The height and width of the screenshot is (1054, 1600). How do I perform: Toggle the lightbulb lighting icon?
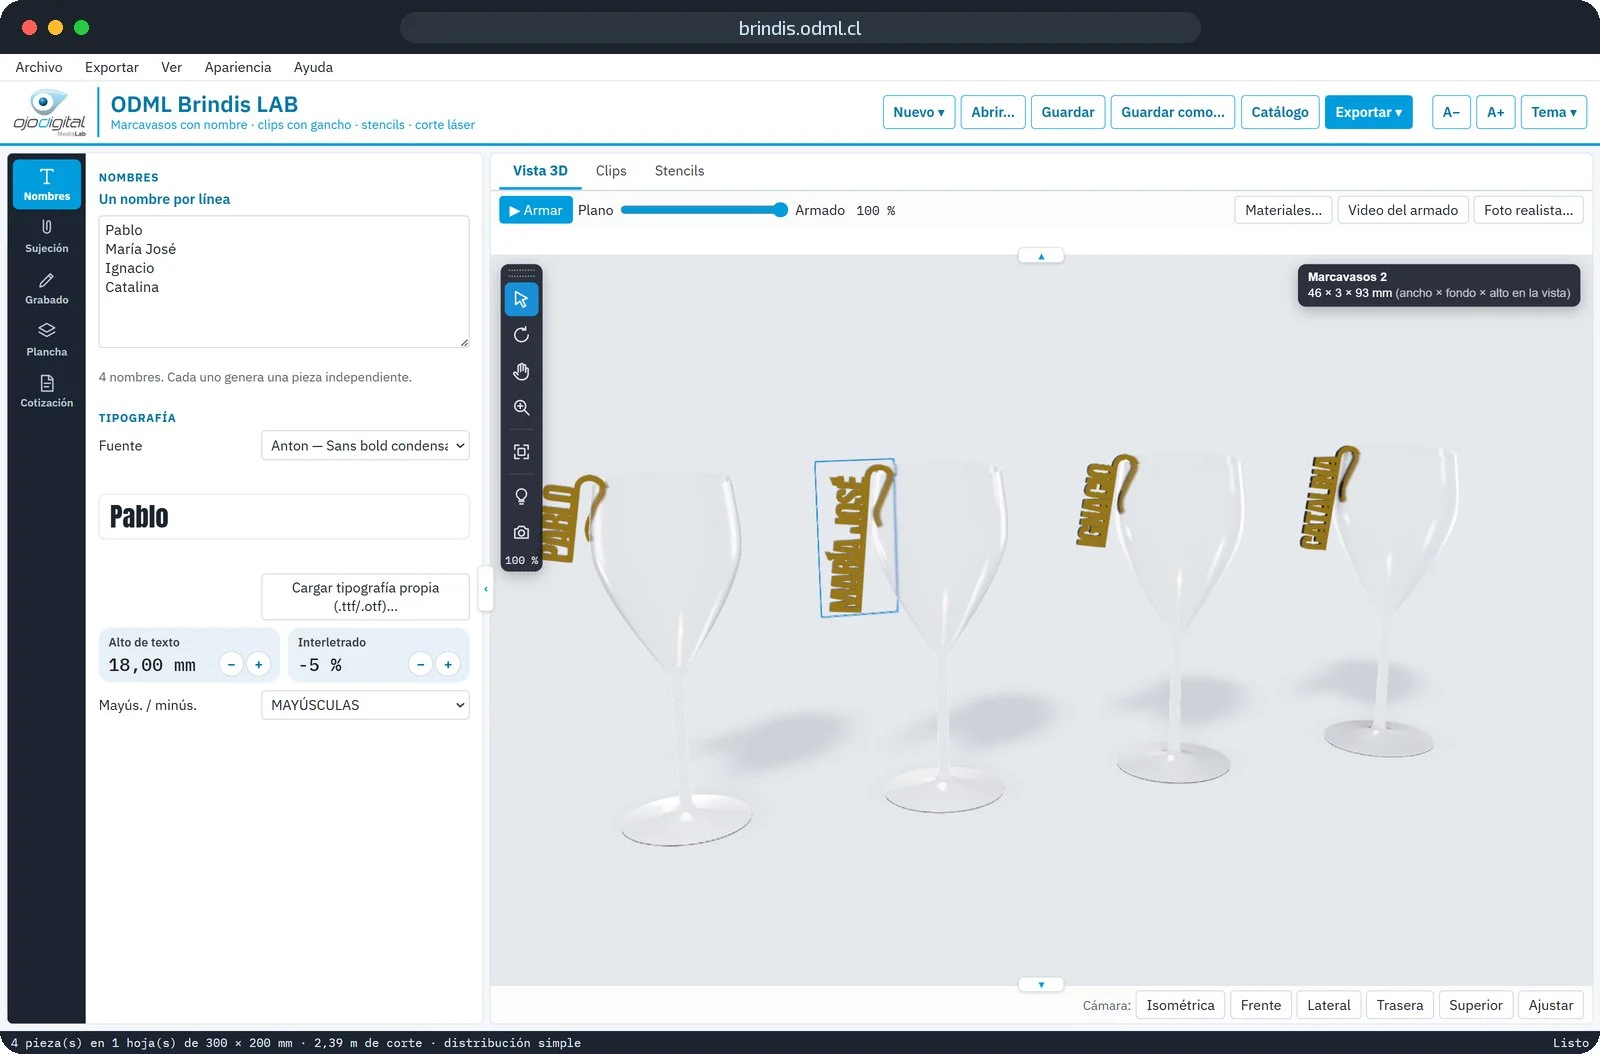[x=521, y=496]
